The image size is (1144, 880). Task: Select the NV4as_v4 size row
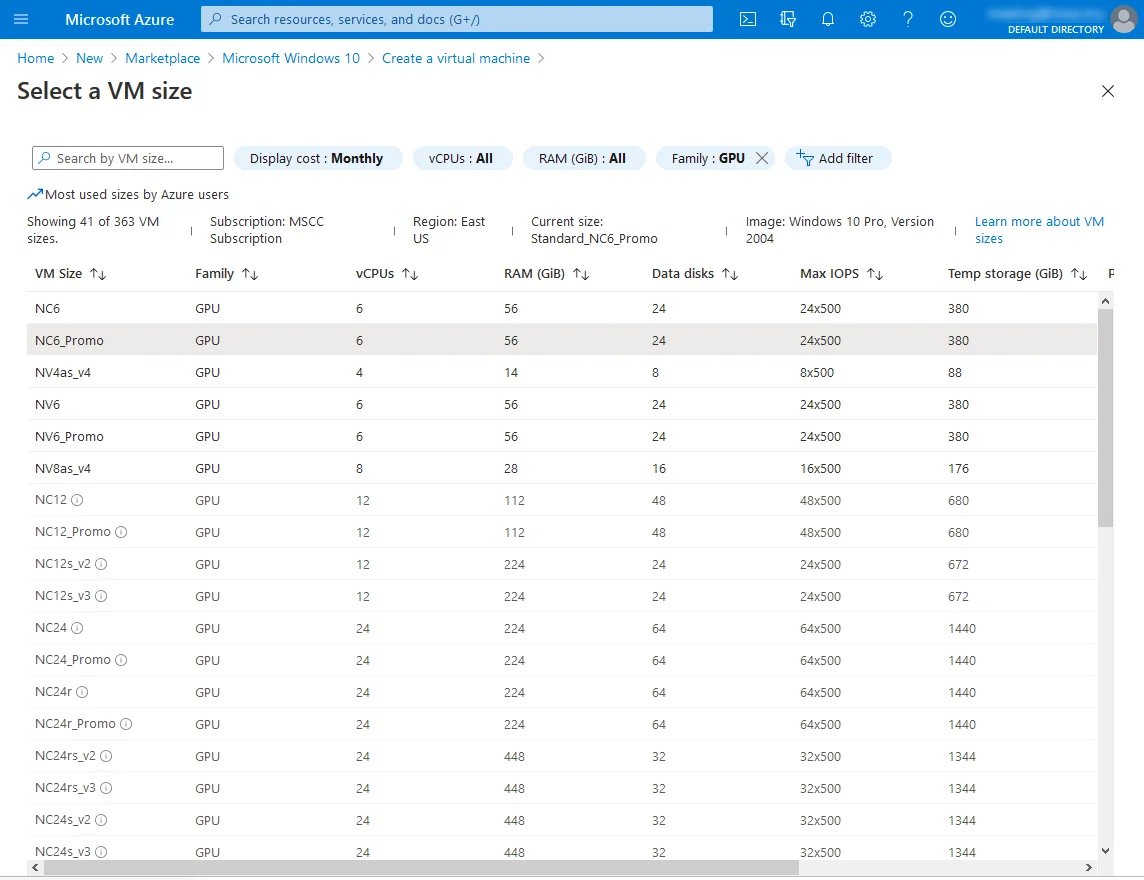[x=562, y=372]
